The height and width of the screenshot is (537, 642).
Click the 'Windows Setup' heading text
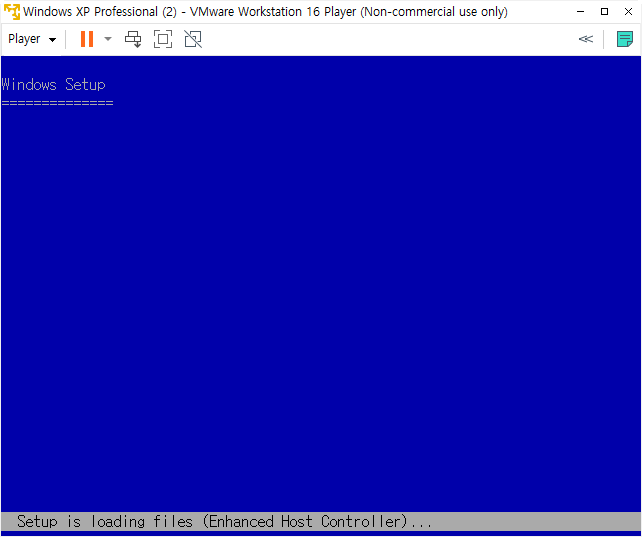coord(54,85)
